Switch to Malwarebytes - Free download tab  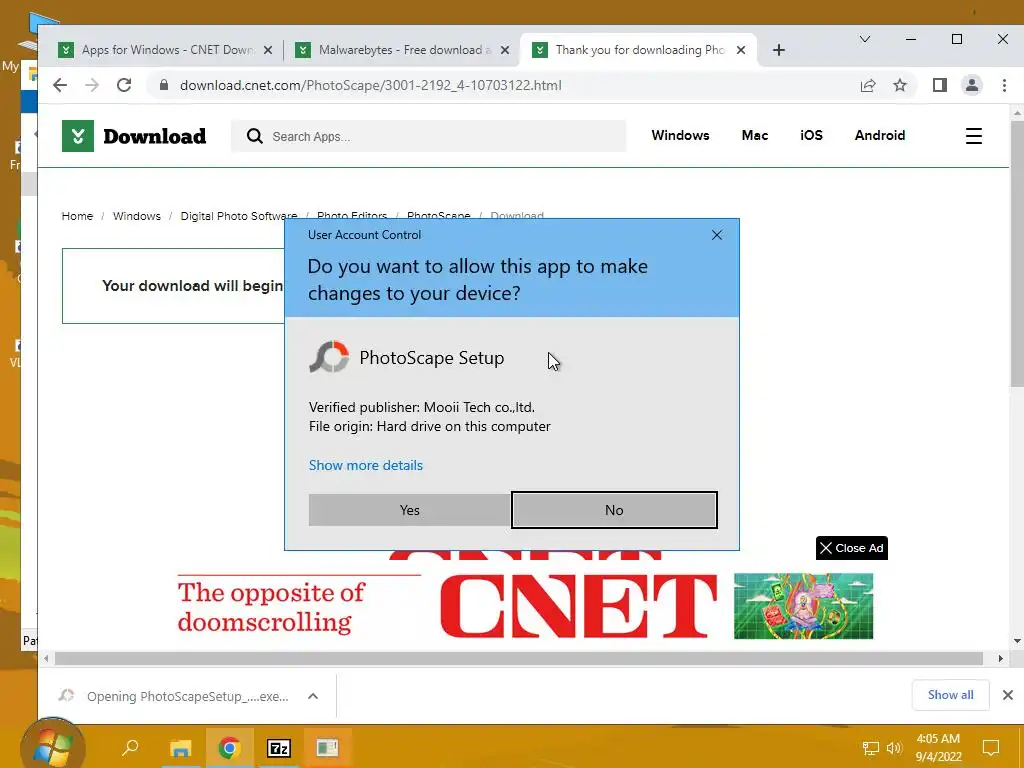click(394, 50)
